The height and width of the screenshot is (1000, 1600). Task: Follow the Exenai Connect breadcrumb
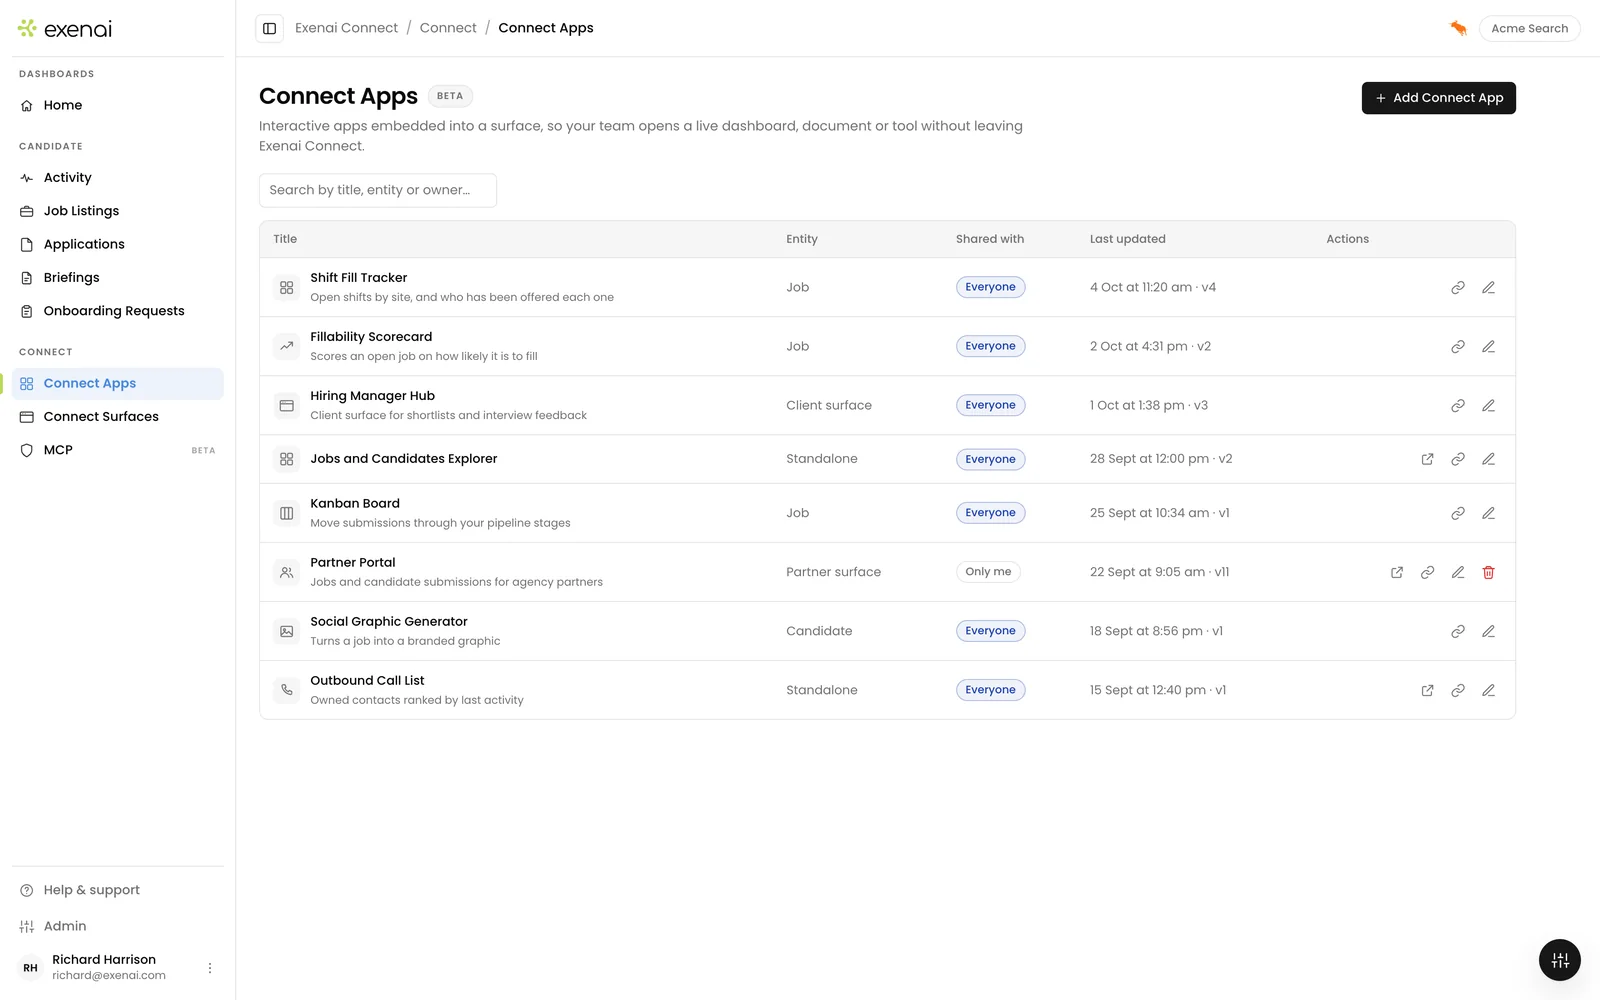pos(346,28)
